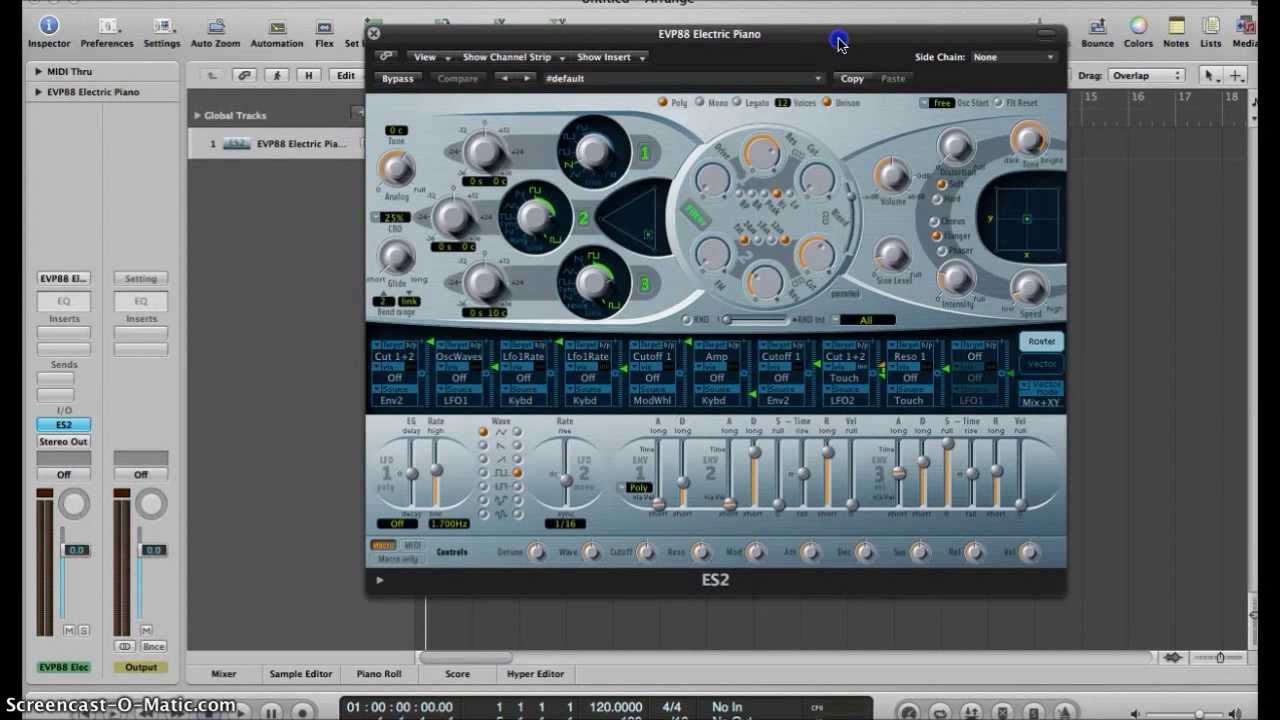Click the Copy button

point(852,79)
